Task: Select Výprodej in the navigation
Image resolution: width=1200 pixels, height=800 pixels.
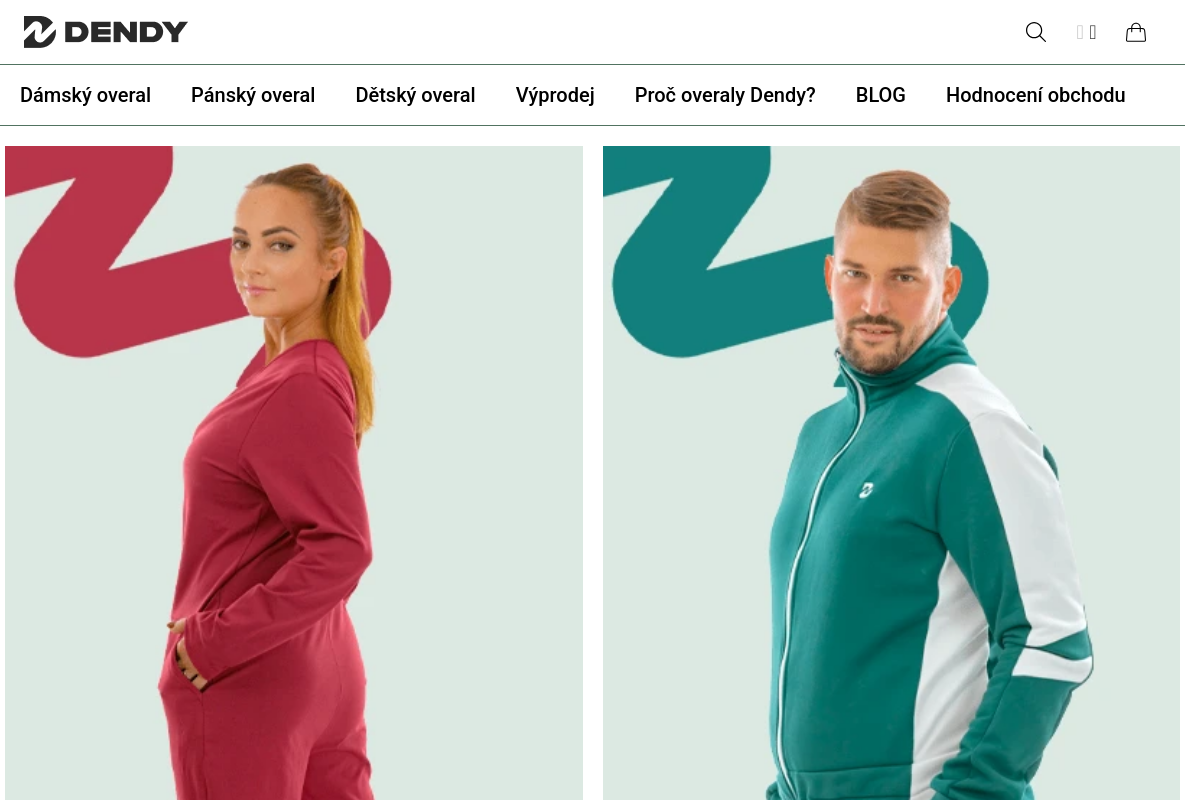Action: coord(555,95)
